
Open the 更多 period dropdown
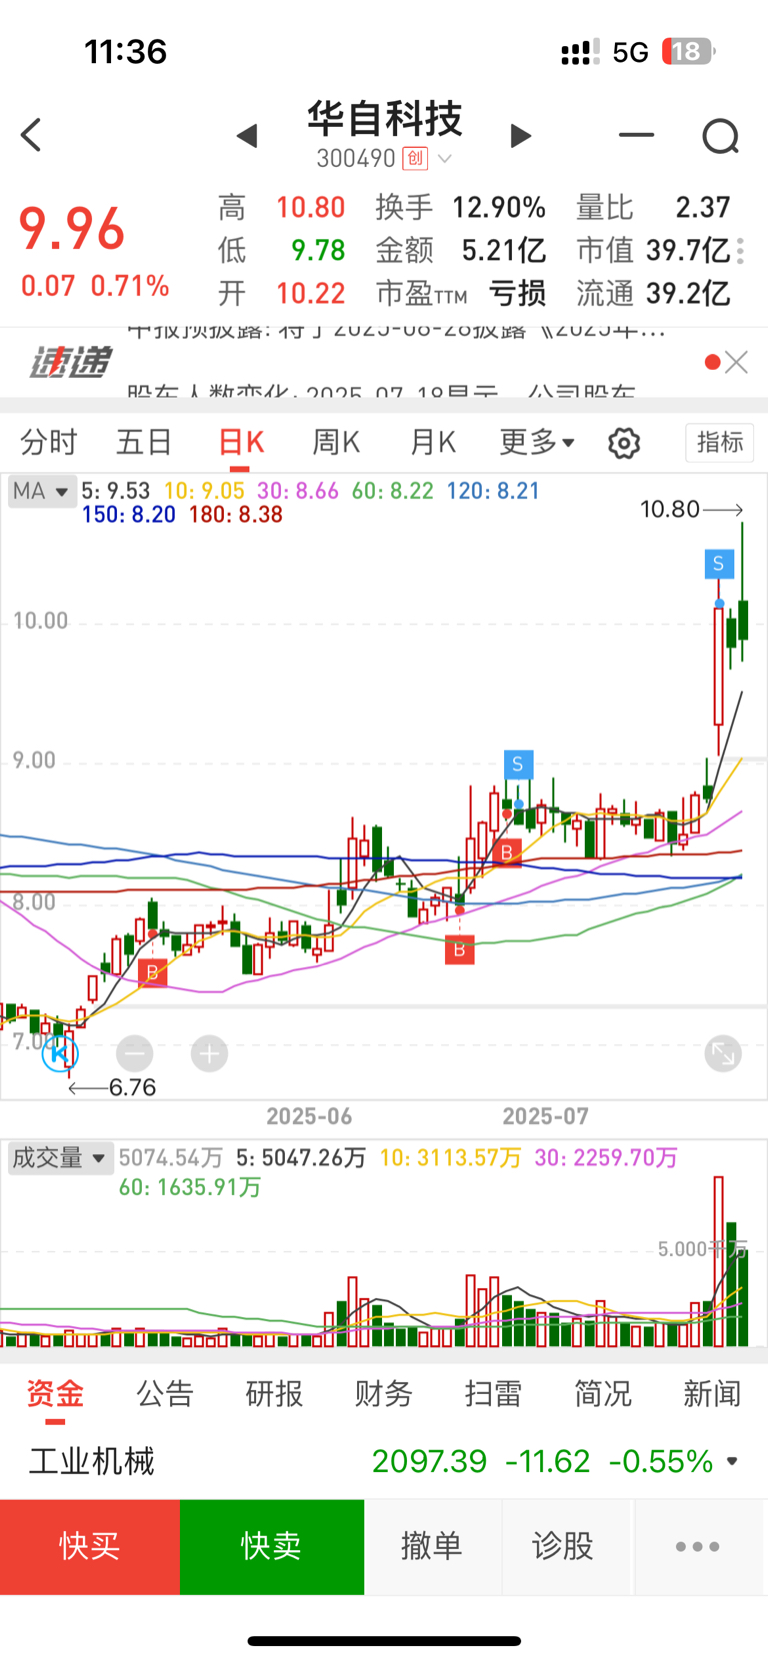(x=537, y=442)
